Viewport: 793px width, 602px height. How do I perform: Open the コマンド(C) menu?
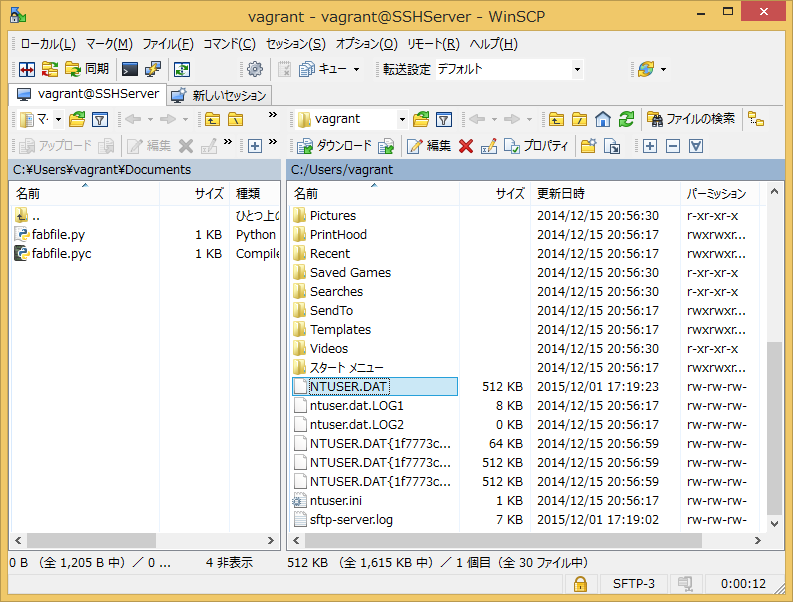pos(230,44)
